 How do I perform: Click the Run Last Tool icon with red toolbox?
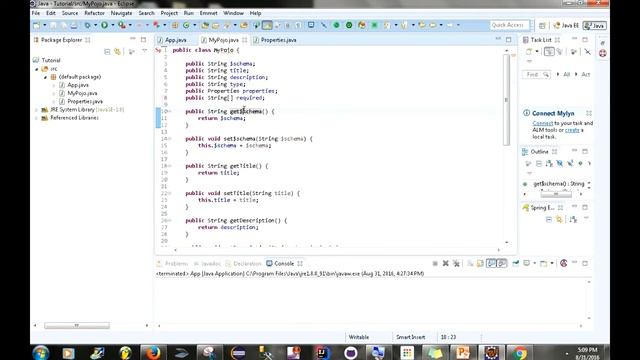tap(122, 25)
